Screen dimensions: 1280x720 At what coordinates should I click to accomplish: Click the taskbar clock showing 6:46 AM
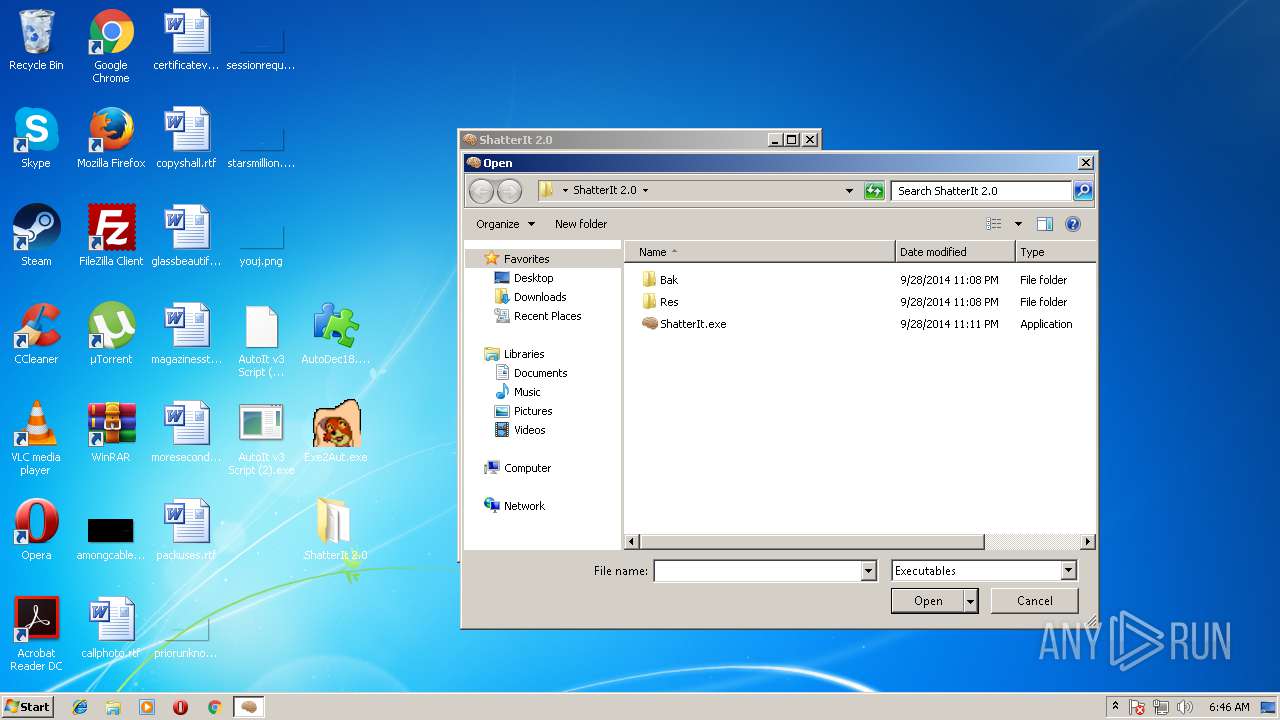[1228, 707]
